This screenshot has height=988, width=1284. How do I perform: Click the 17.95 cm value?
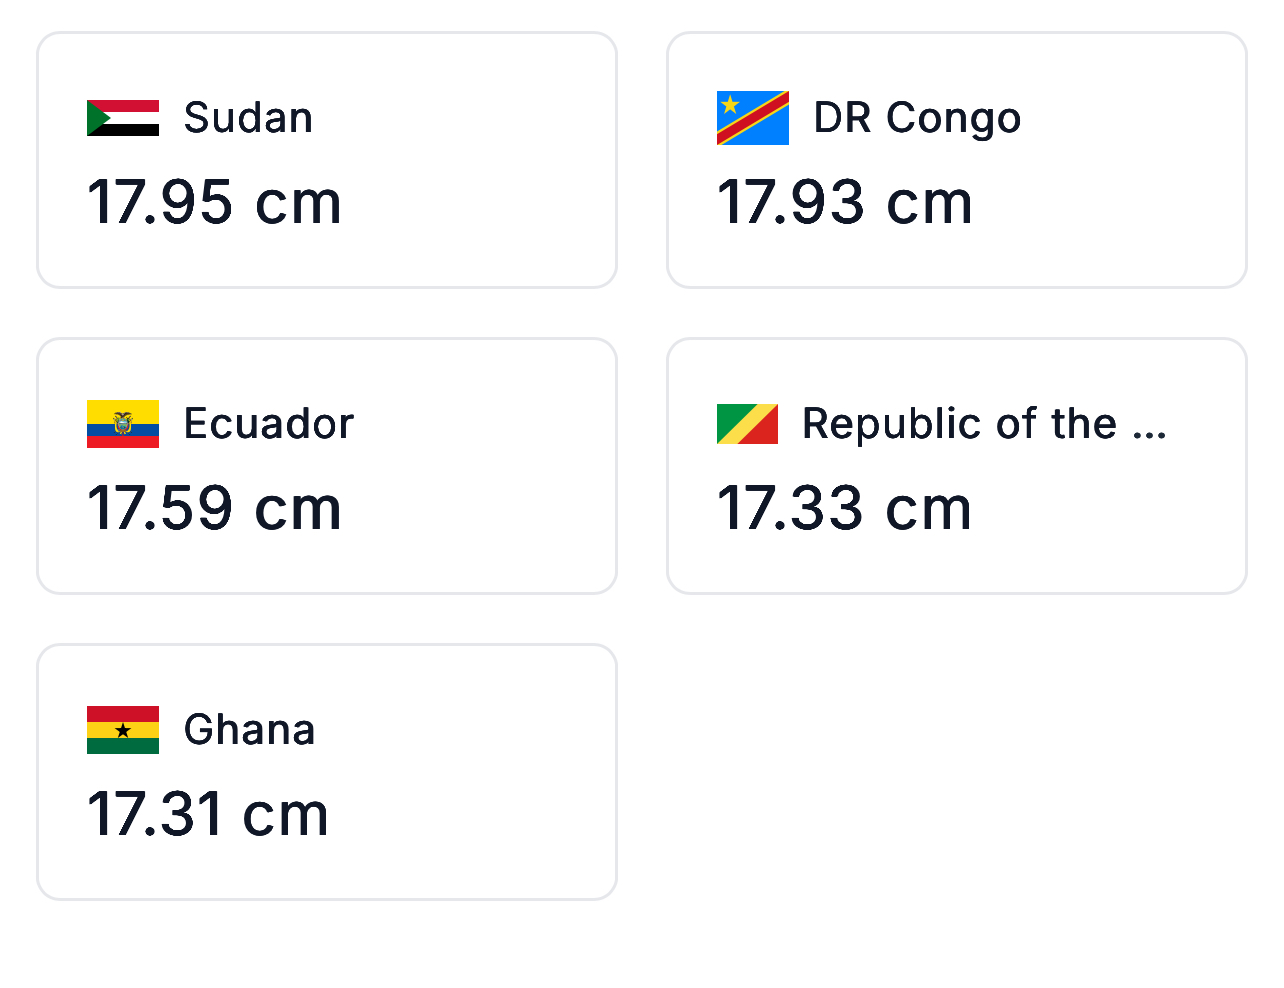tap(214, 202)
